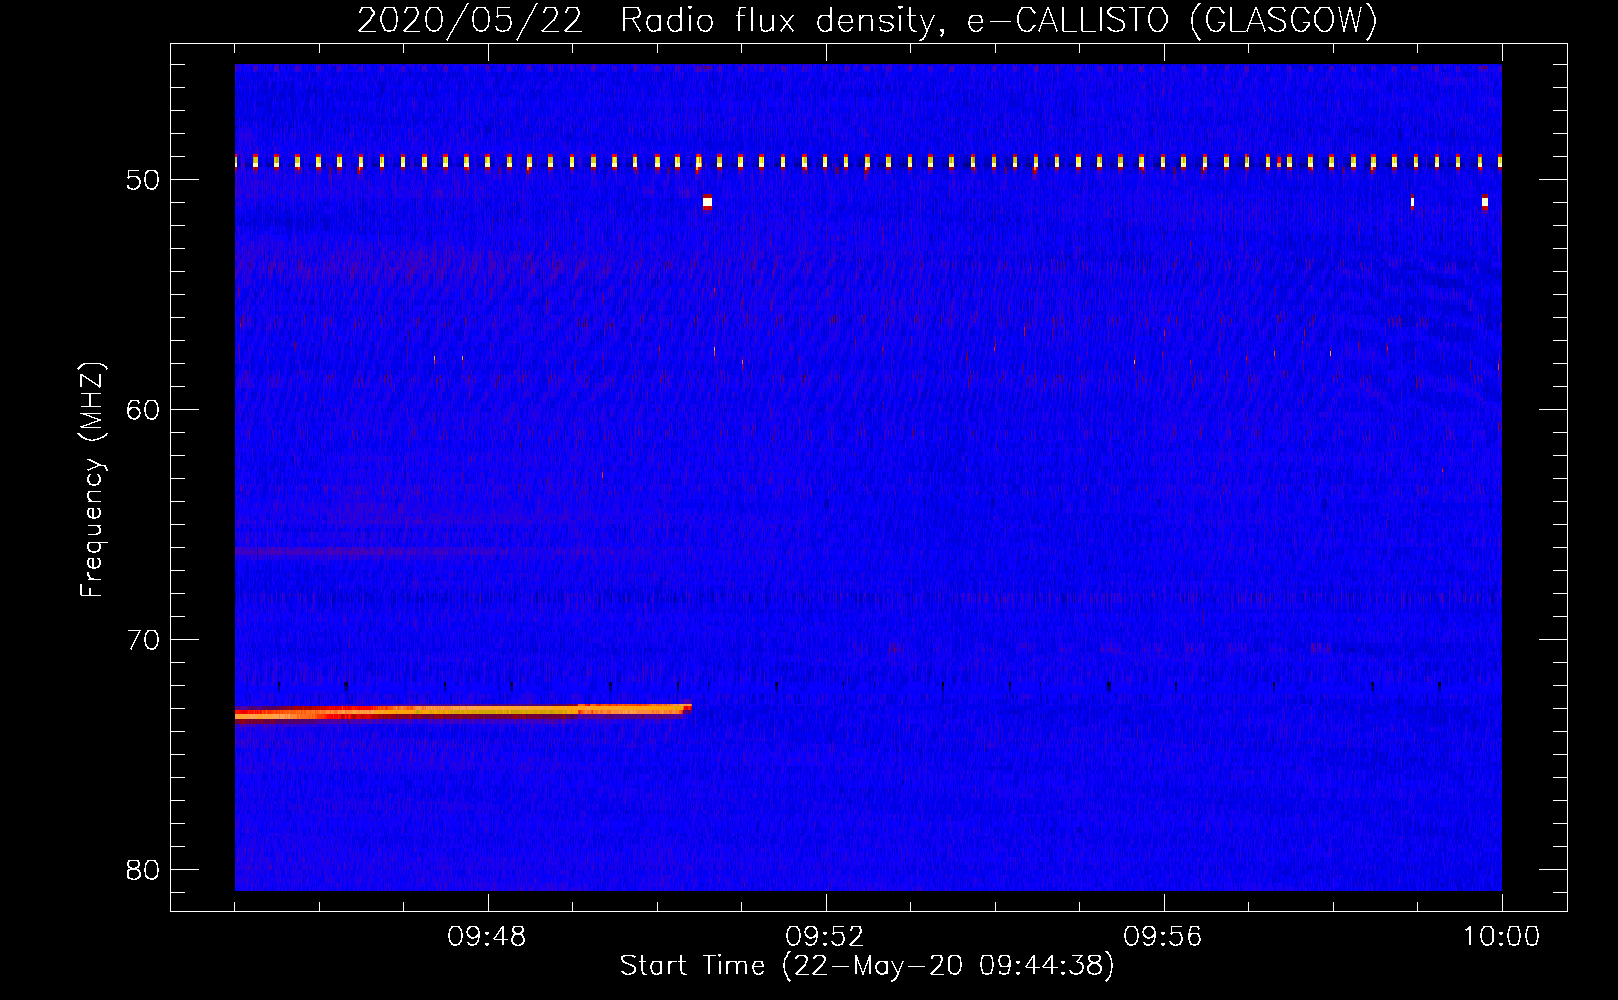Click the 09:52 time tick label
1618x1000 pixels.
pyautogui.click(x=825, y=937)
